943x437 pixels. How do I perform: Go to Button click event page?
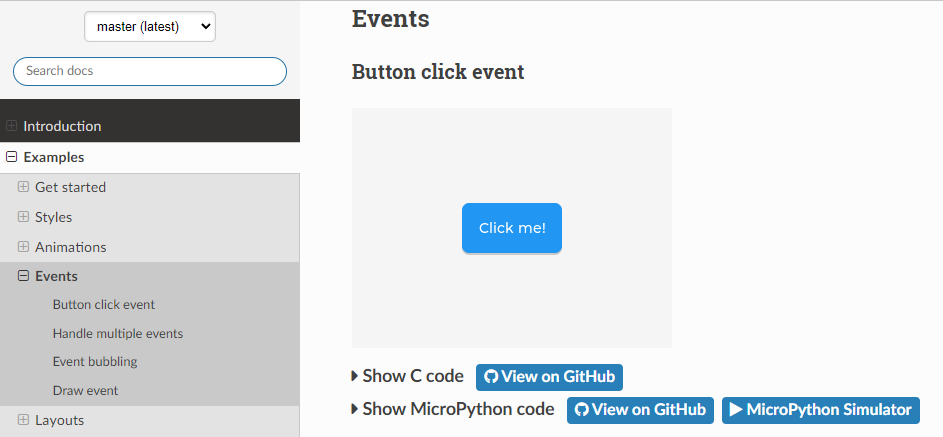point(104,305)
